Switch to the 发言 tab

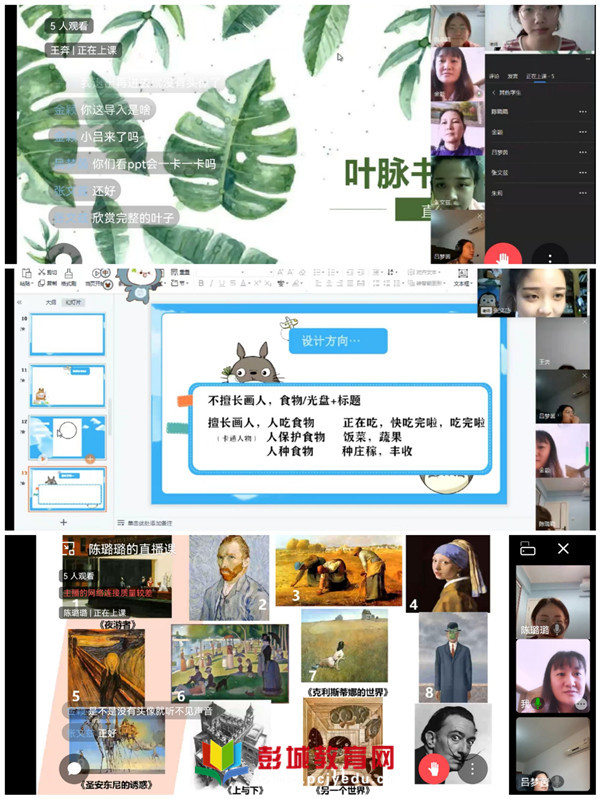[512, 76]
